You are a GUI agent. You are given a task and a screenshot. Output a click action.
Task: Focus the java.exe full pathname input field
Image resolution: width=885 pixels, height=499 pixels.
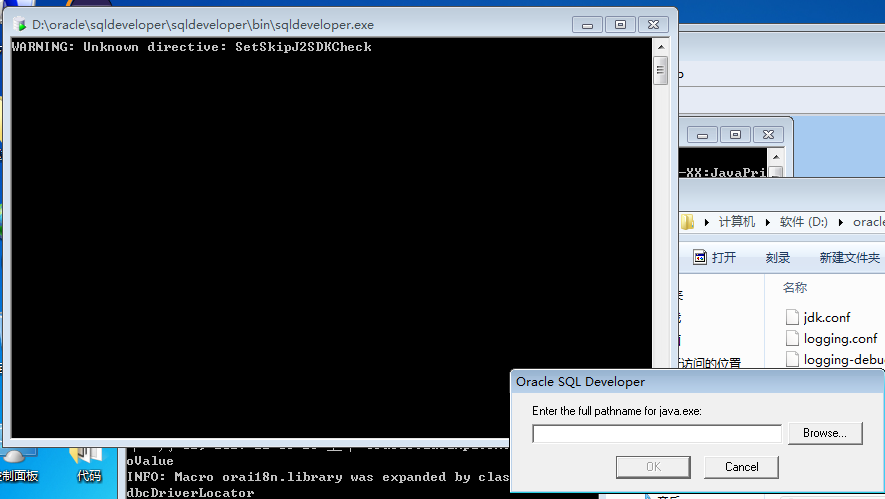coord(656,434)
